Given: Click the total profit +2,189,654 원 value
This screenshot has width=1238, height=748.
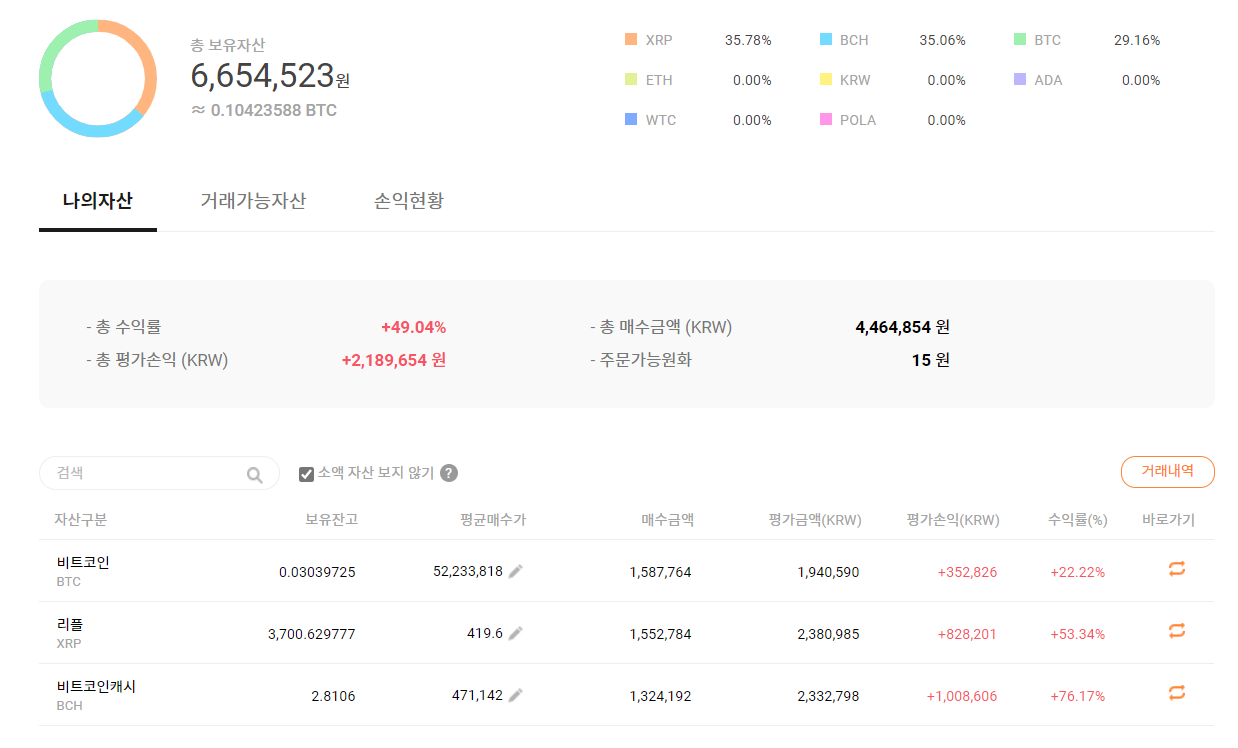Looking at the screenshot, I should (394, 360).
